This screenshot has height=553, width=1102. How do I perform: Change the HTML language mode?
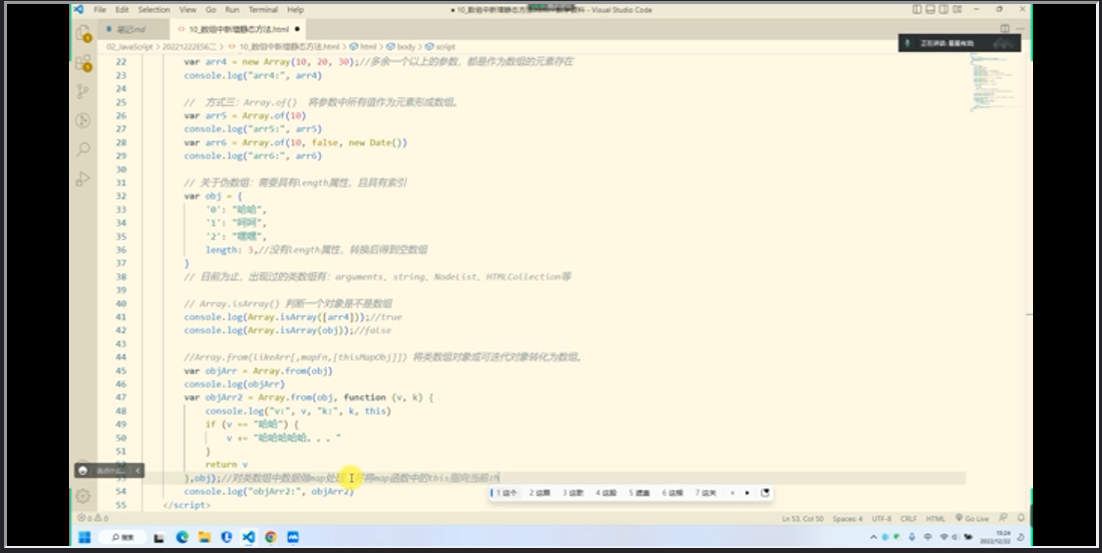[935, 519]
